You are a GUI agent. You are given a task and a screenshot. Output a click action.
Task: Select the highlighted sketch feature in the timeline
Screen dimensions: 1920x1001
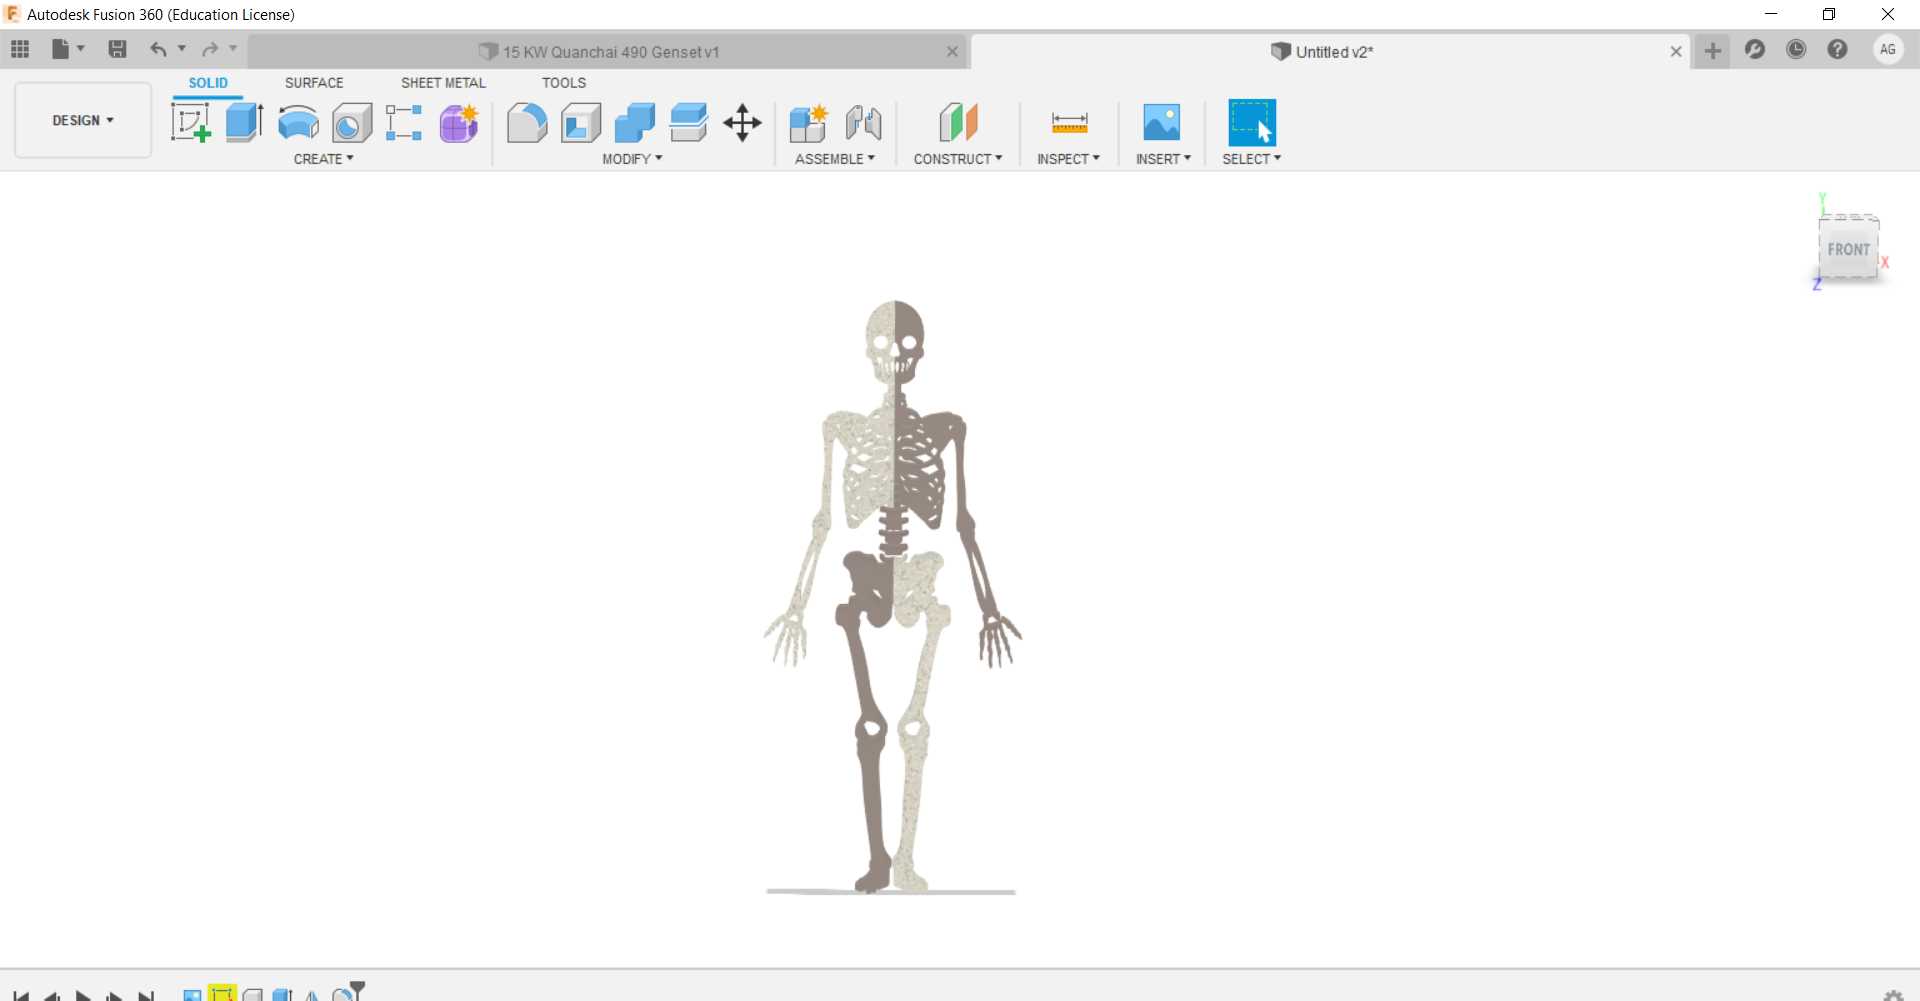[x=222, y=994]
